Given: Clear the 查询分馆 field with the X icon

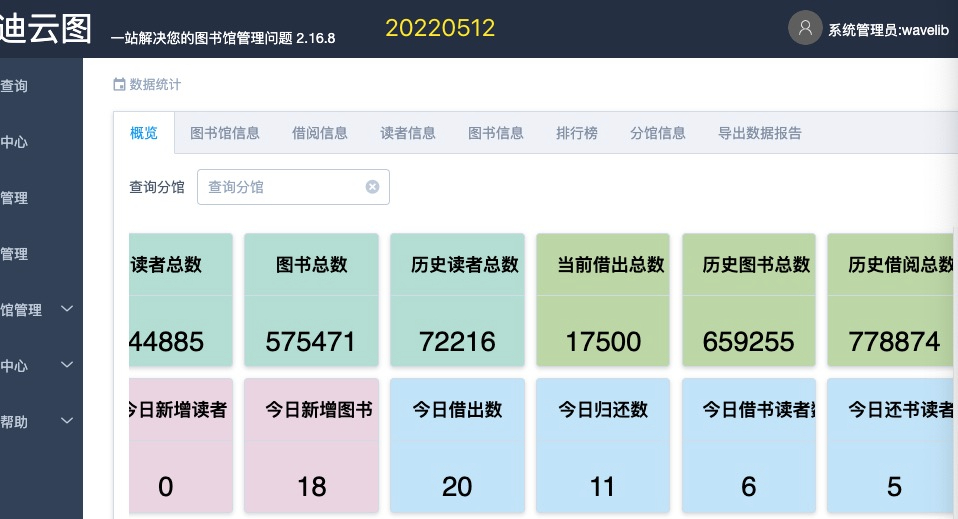Looking at the screenshot, I should [x=372, y=187].
